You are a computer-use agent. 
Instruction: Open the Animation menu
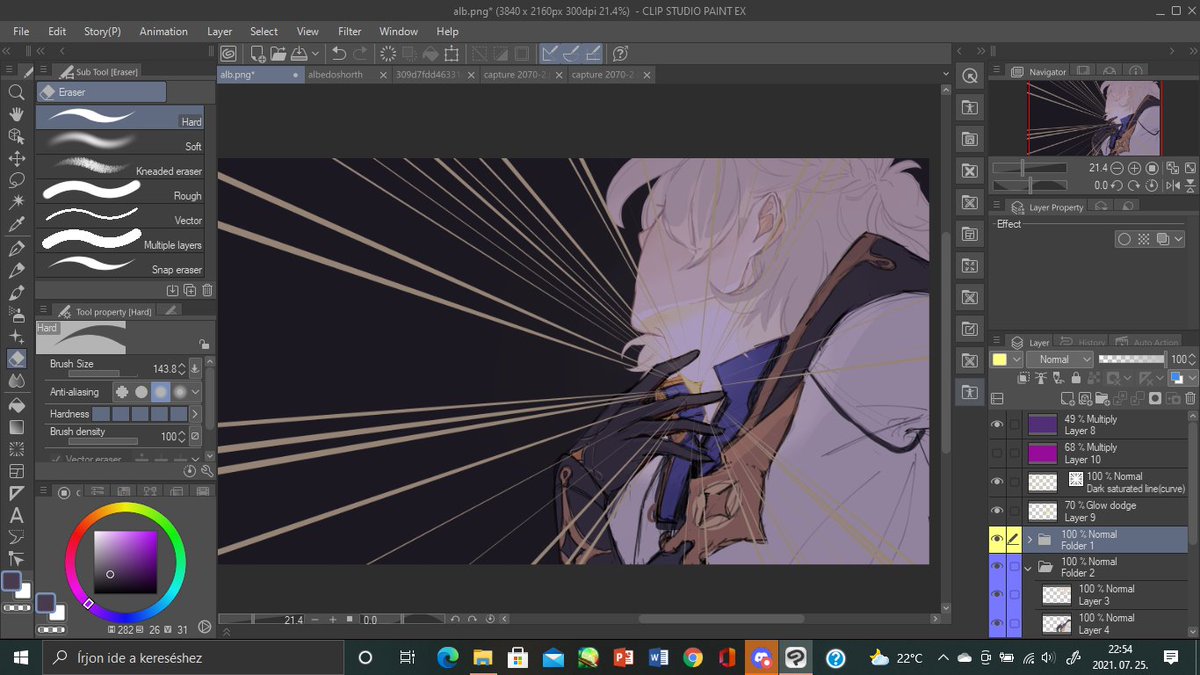pyautogui.click(x=164, y=32)
